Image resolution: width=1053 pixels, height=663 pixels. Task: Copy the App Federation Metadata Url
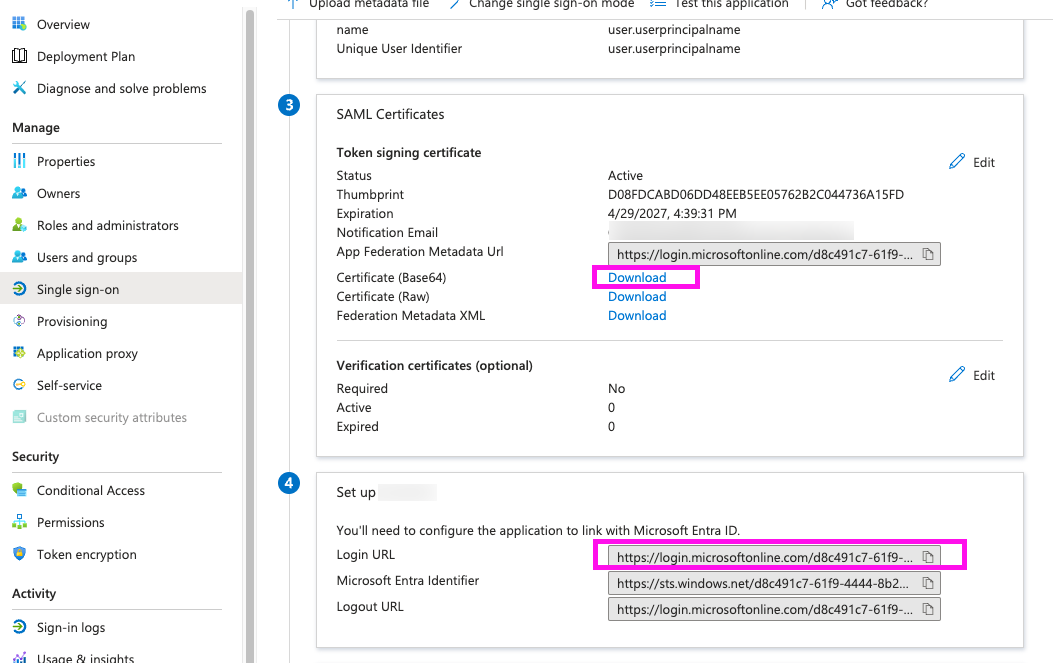928,255
